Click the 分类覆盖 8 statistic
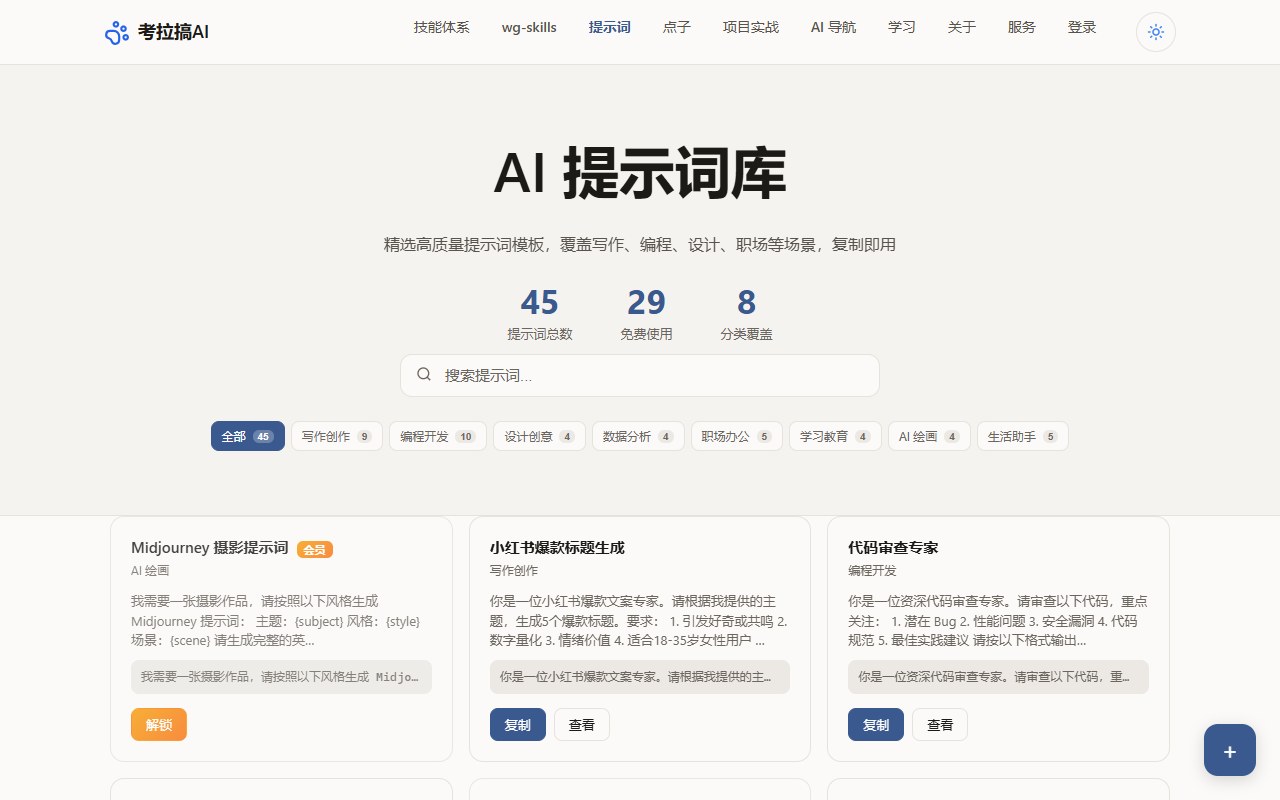 pos(747,314)
